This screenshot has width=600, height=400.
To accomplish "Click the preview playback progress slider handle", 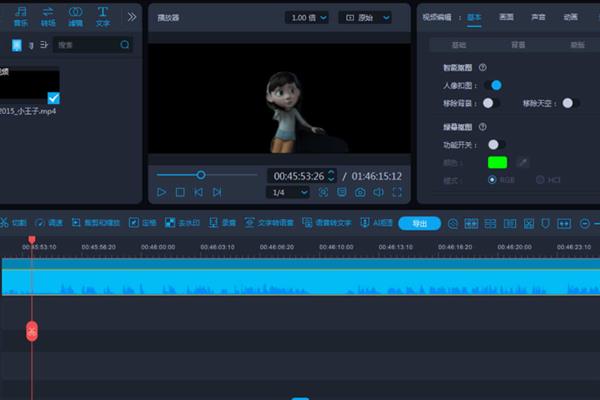I will pos(201,175).
